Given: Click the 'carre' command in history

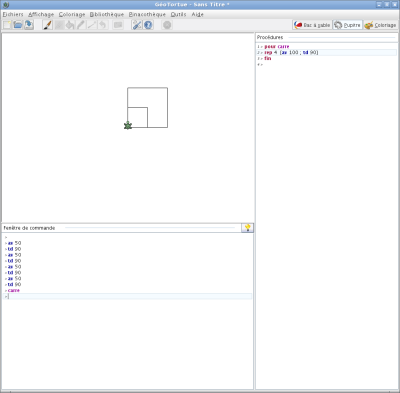Looking at the screenshot, I should click(x=14, y=290).
